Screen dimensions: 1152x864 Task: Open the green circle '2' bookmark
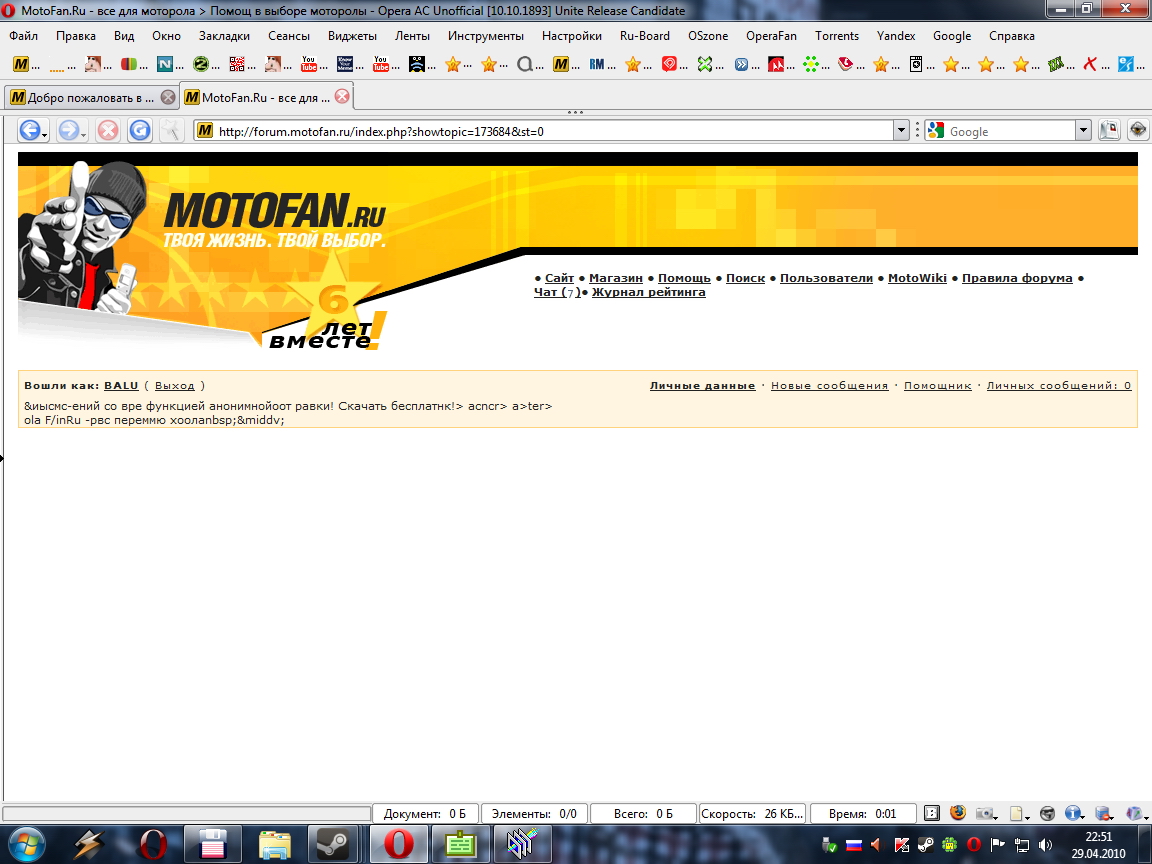[201, 65]
